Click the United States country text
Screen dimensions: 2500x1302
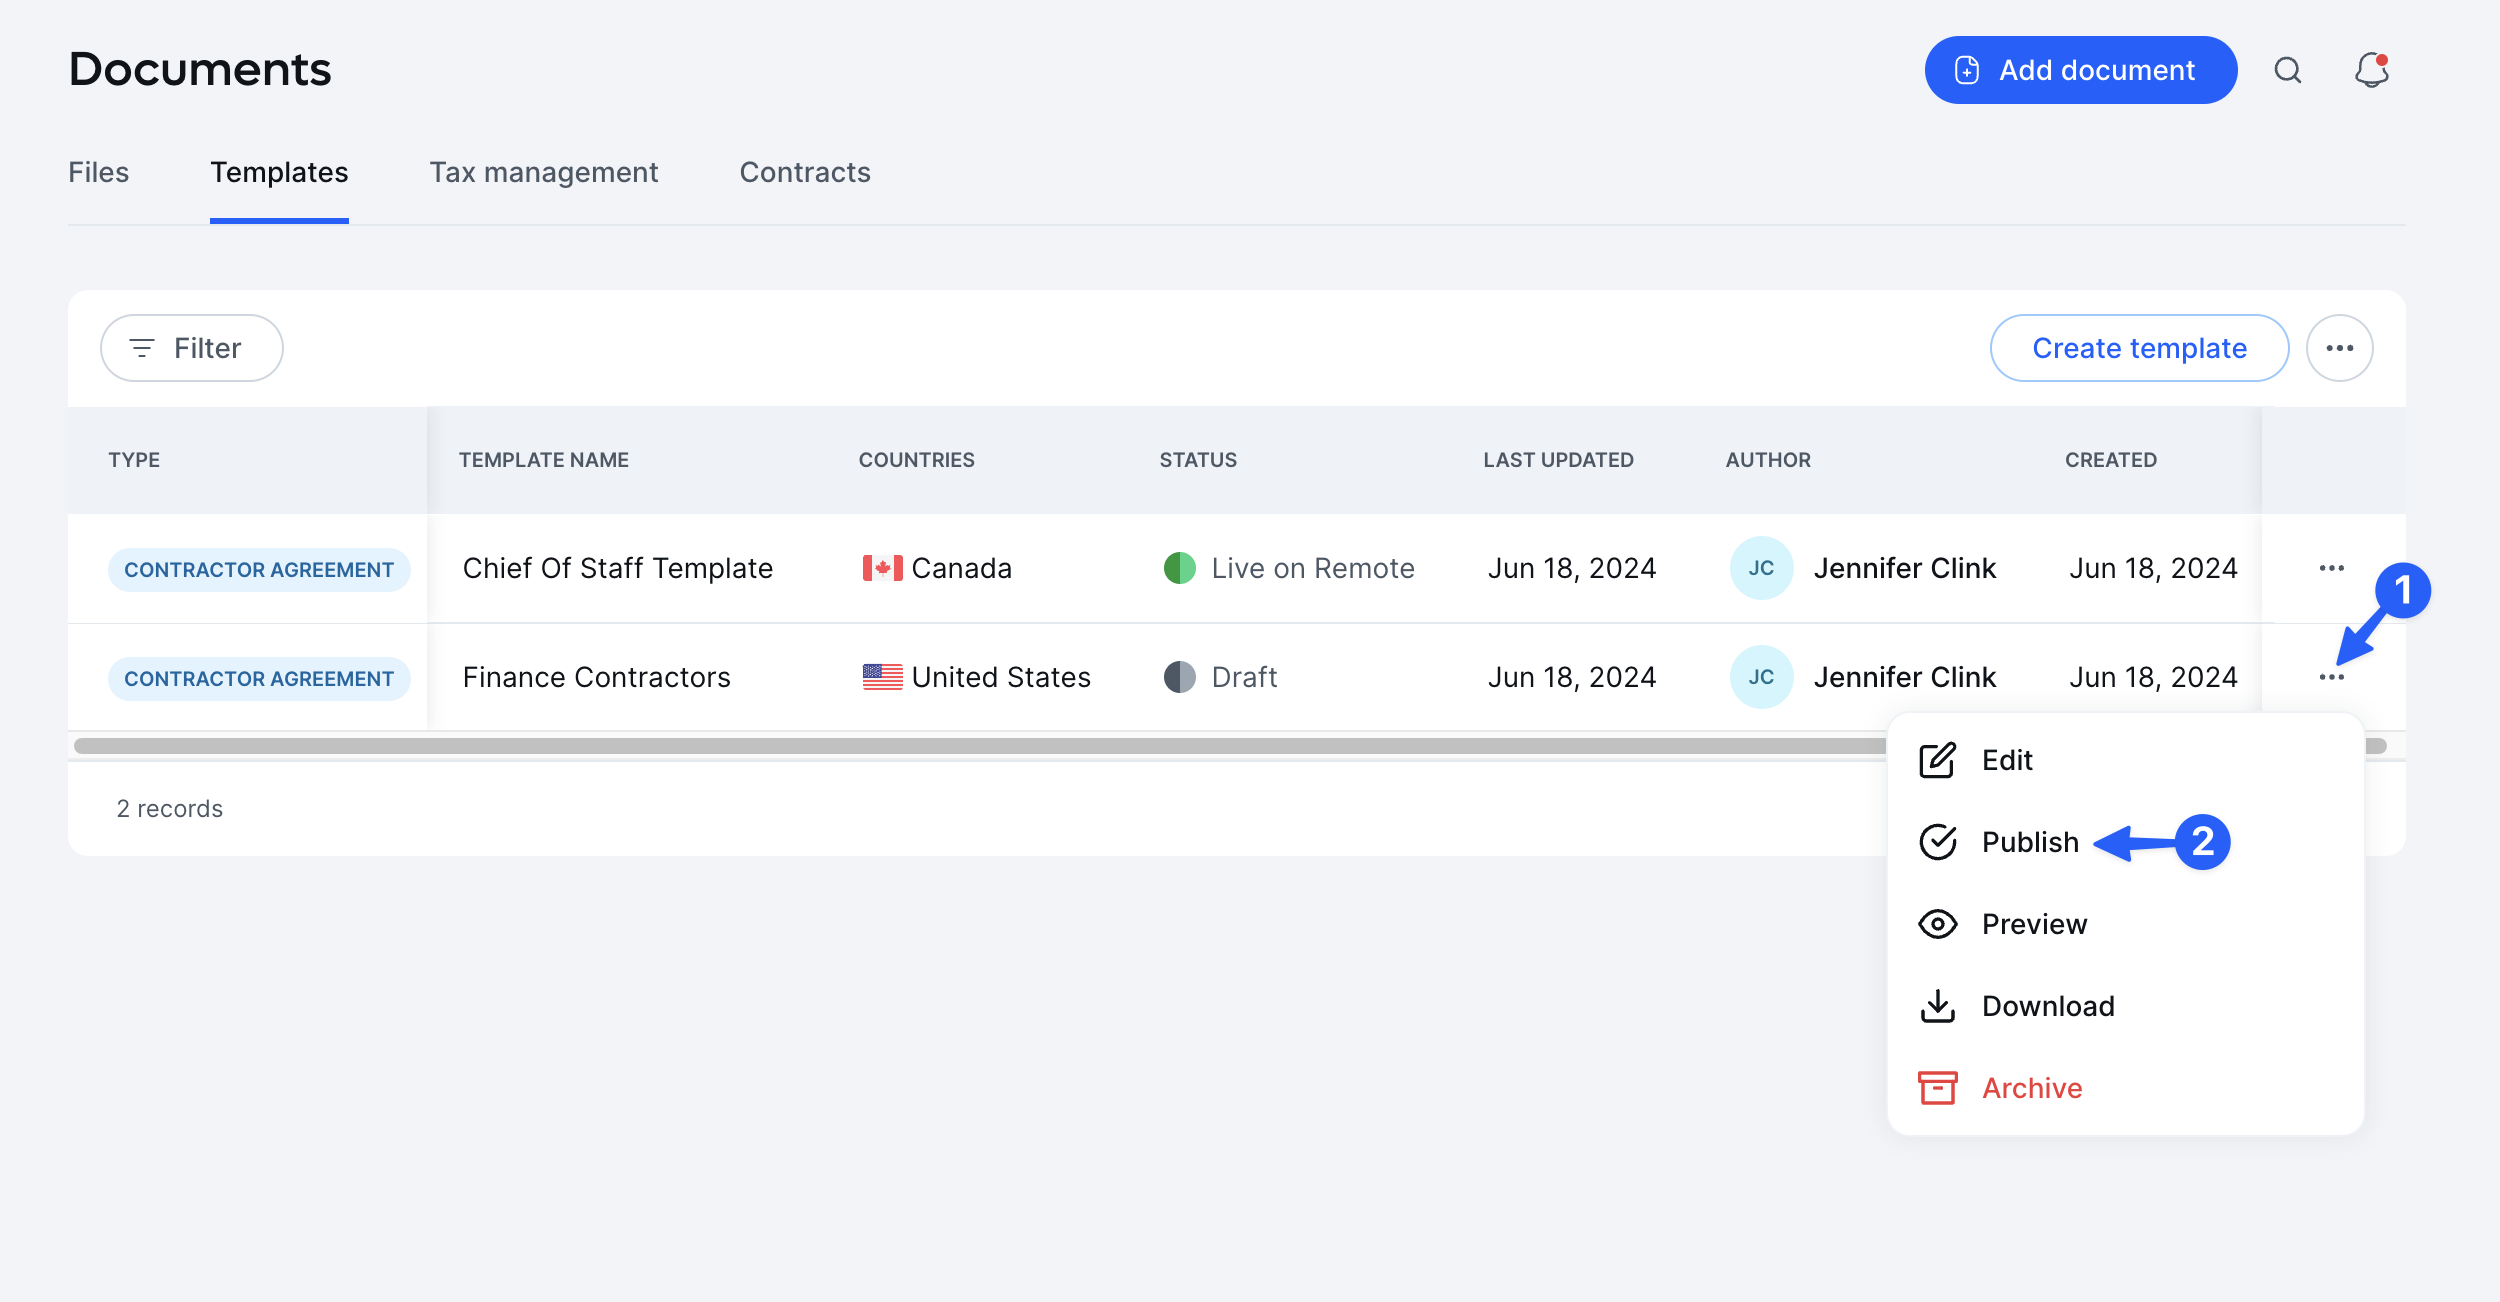click(x=1001, y=677)
